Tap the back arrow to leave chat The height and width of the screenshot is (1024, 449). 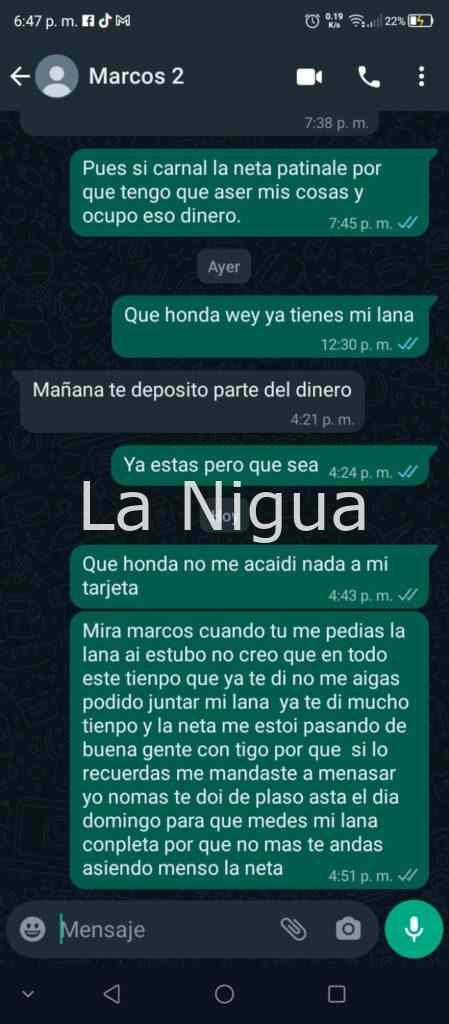point(20,77)
